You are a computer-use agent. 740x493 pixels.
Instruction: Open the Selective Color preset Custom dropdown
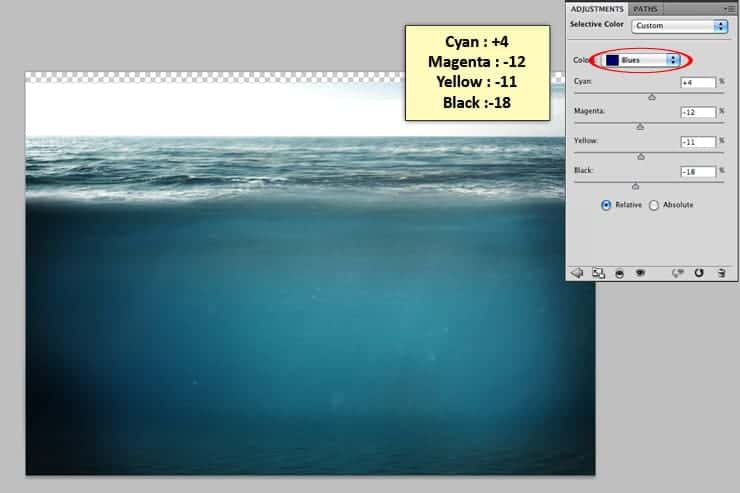pyautogui.click(x=680, y=26)
